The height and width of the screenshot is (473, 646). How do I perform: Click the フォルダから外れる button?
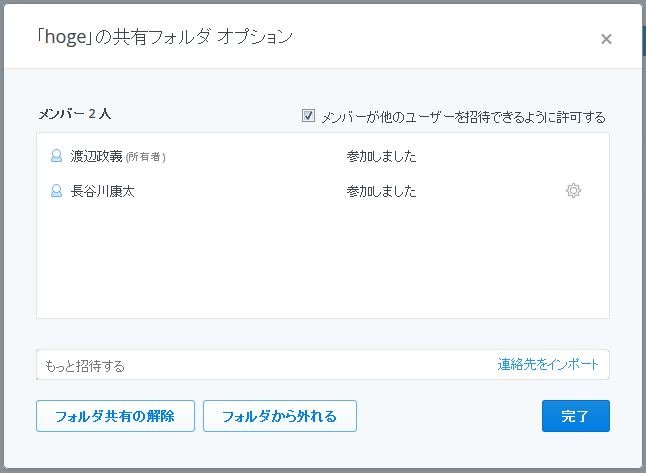[280, 416]
